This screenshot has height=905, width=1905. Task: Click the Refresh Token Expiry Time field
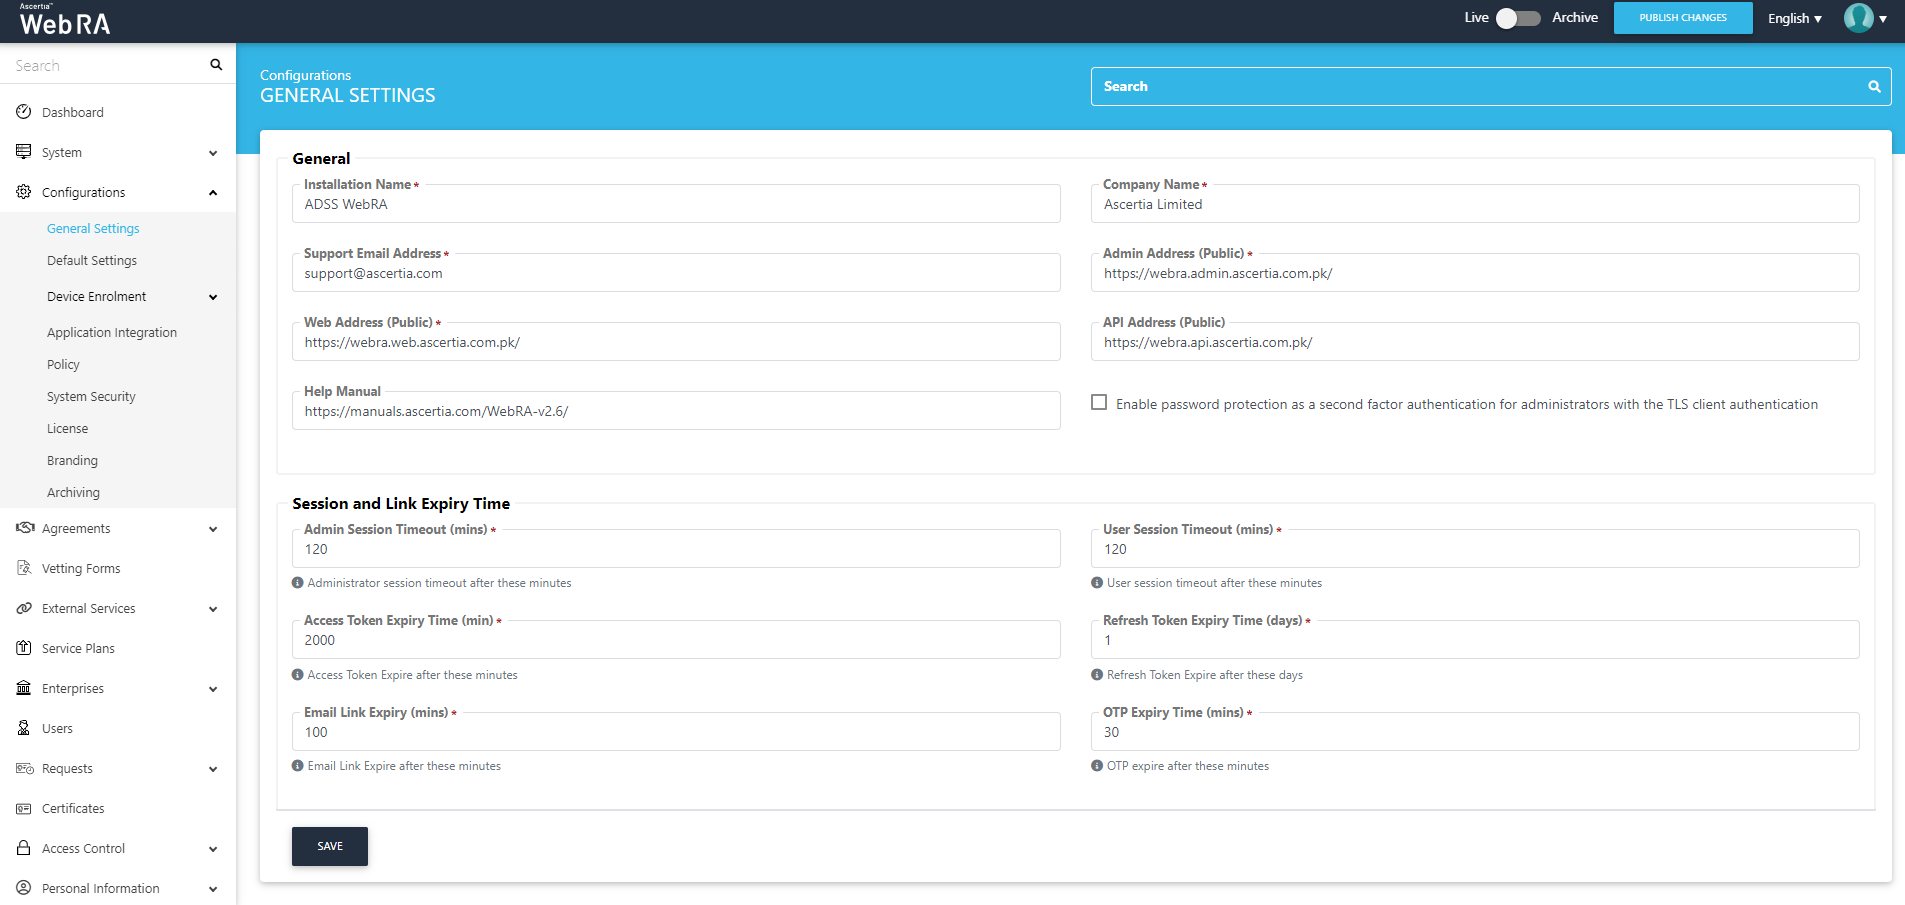(x=1475, y=640)
